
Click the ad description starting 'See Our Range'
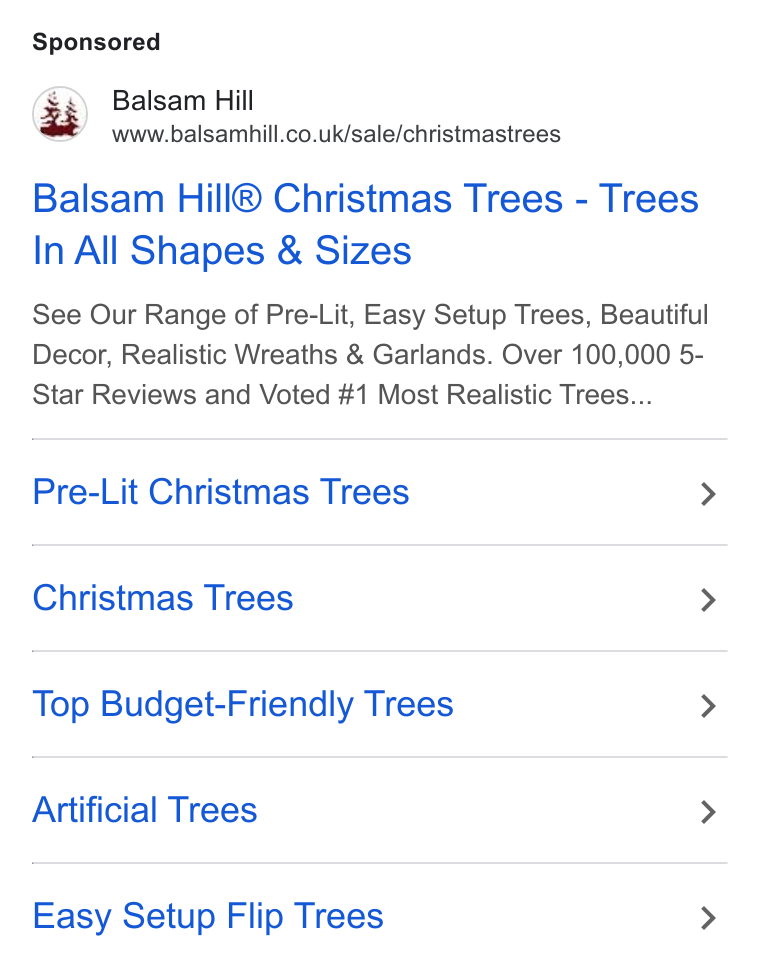(x=370, y=354)
